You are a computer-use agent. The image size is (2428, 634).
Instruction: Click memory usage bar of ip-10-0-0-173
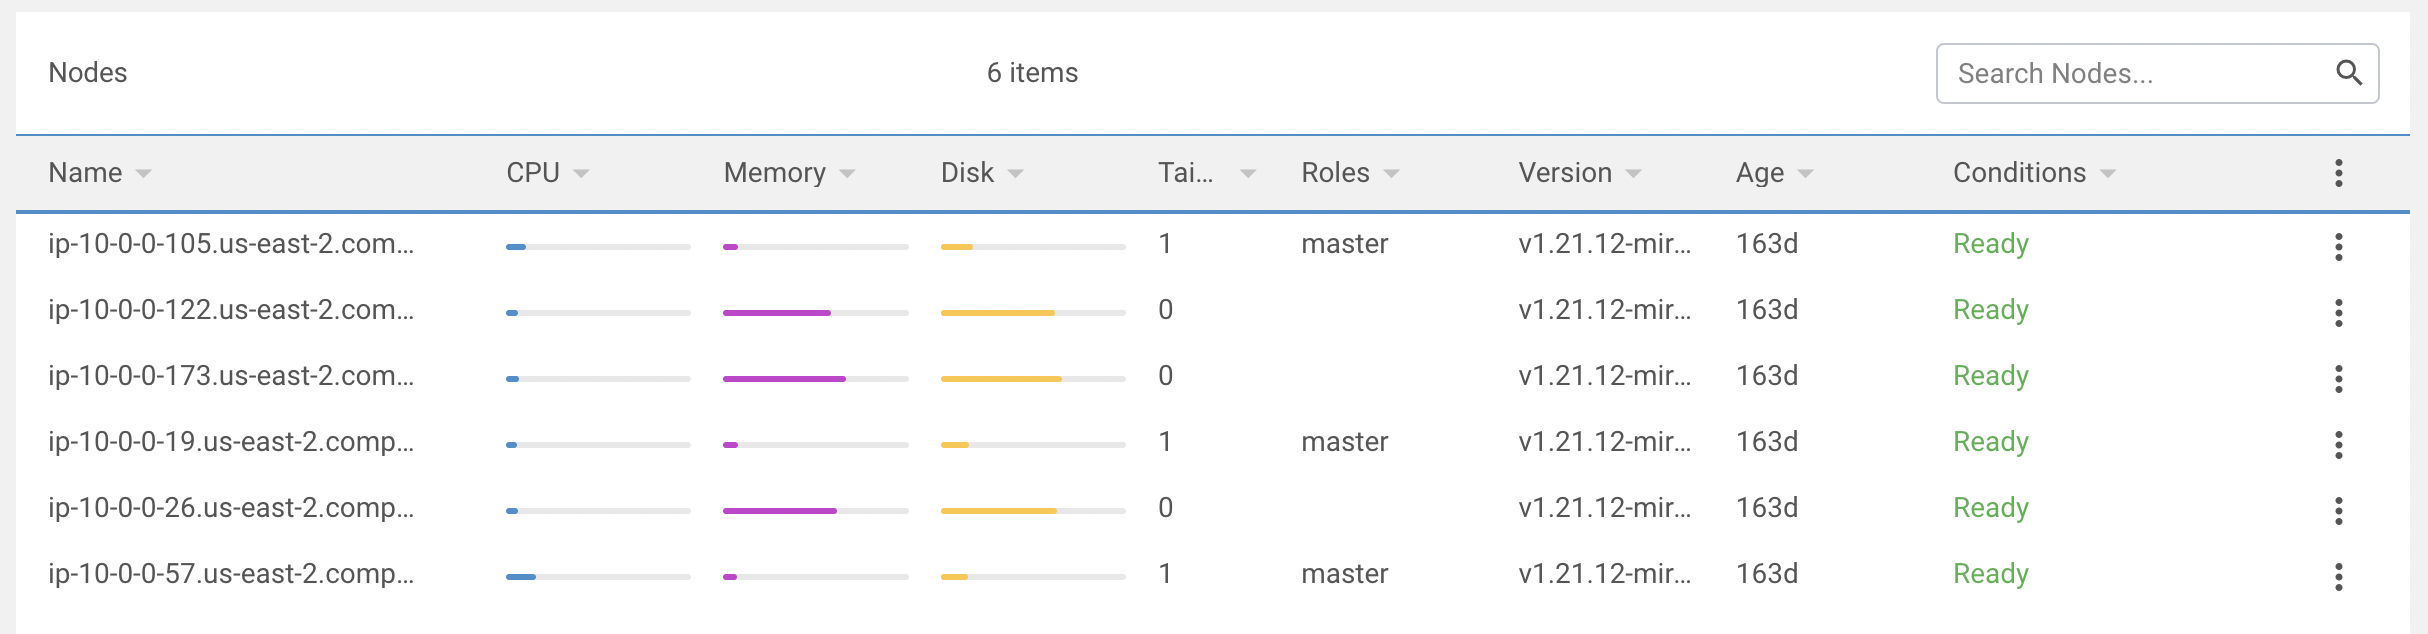815,379
